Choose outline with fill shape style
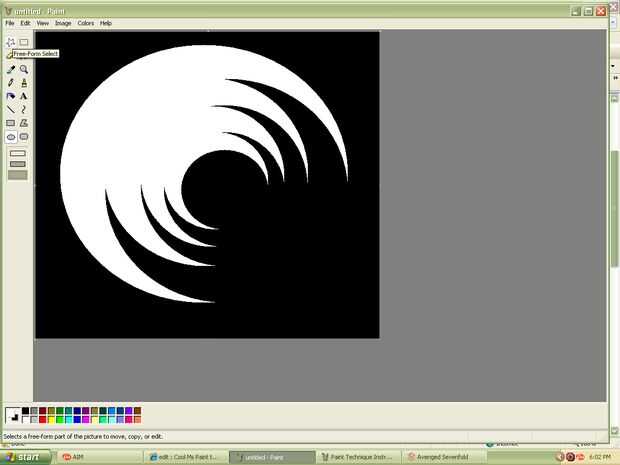The image size is (620, 465). (18, 164)
